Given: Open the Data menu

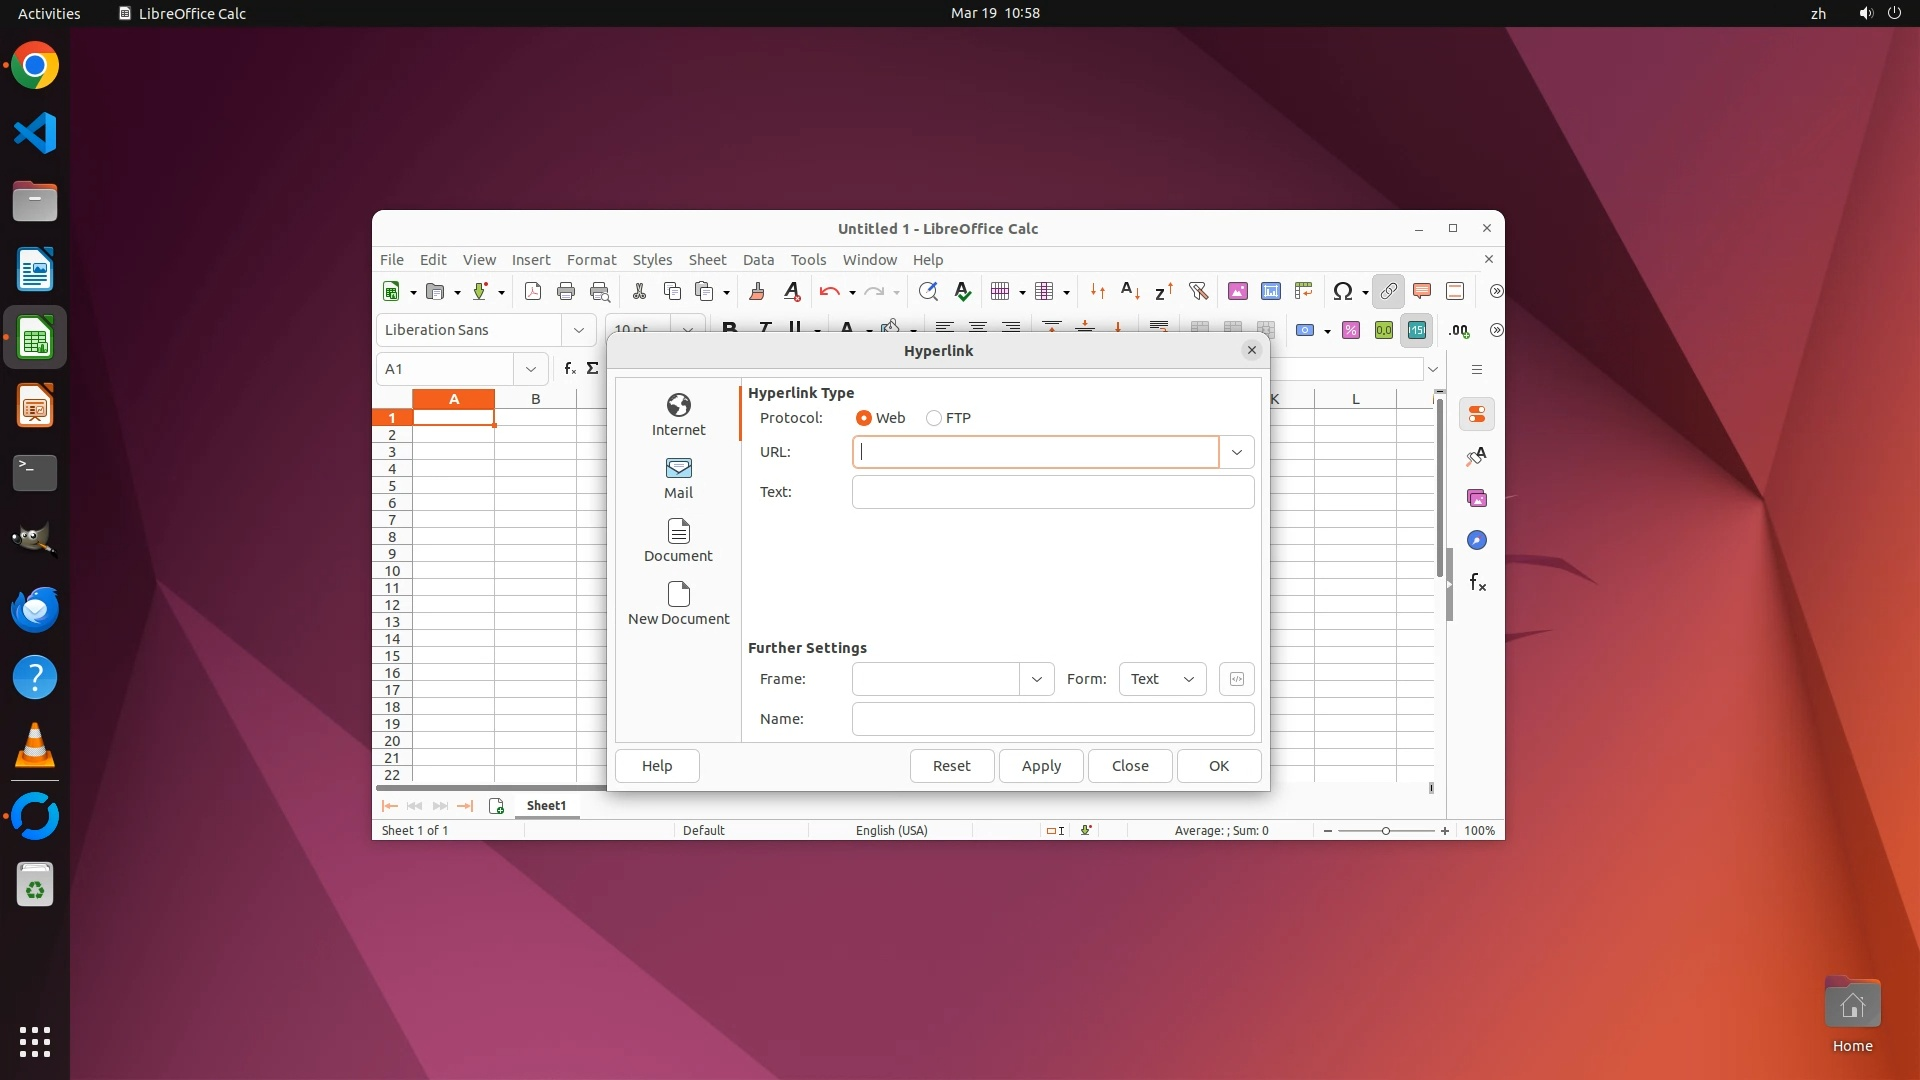Looking at the screenshot, I should click(758, 259).
